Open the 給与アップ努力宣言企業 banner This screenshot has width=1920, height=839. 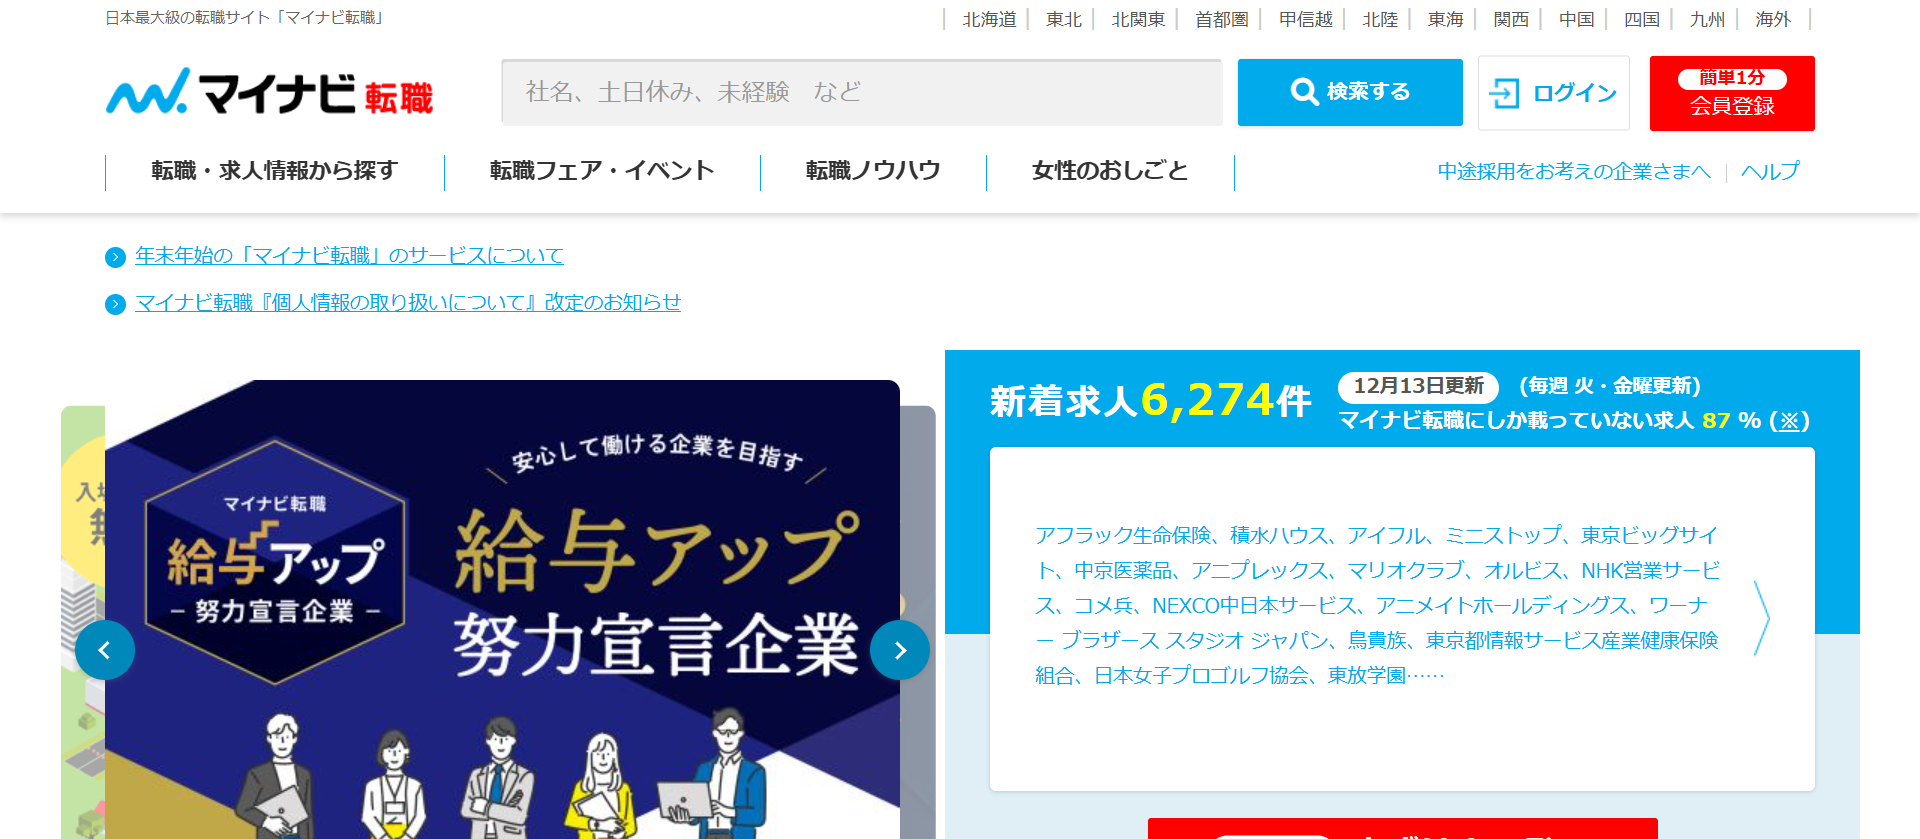[x=502, y=609]
